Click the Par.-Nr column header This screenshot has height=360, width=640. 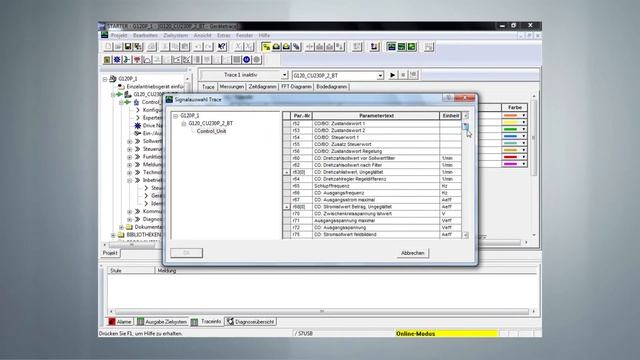(x=302, y=116)
